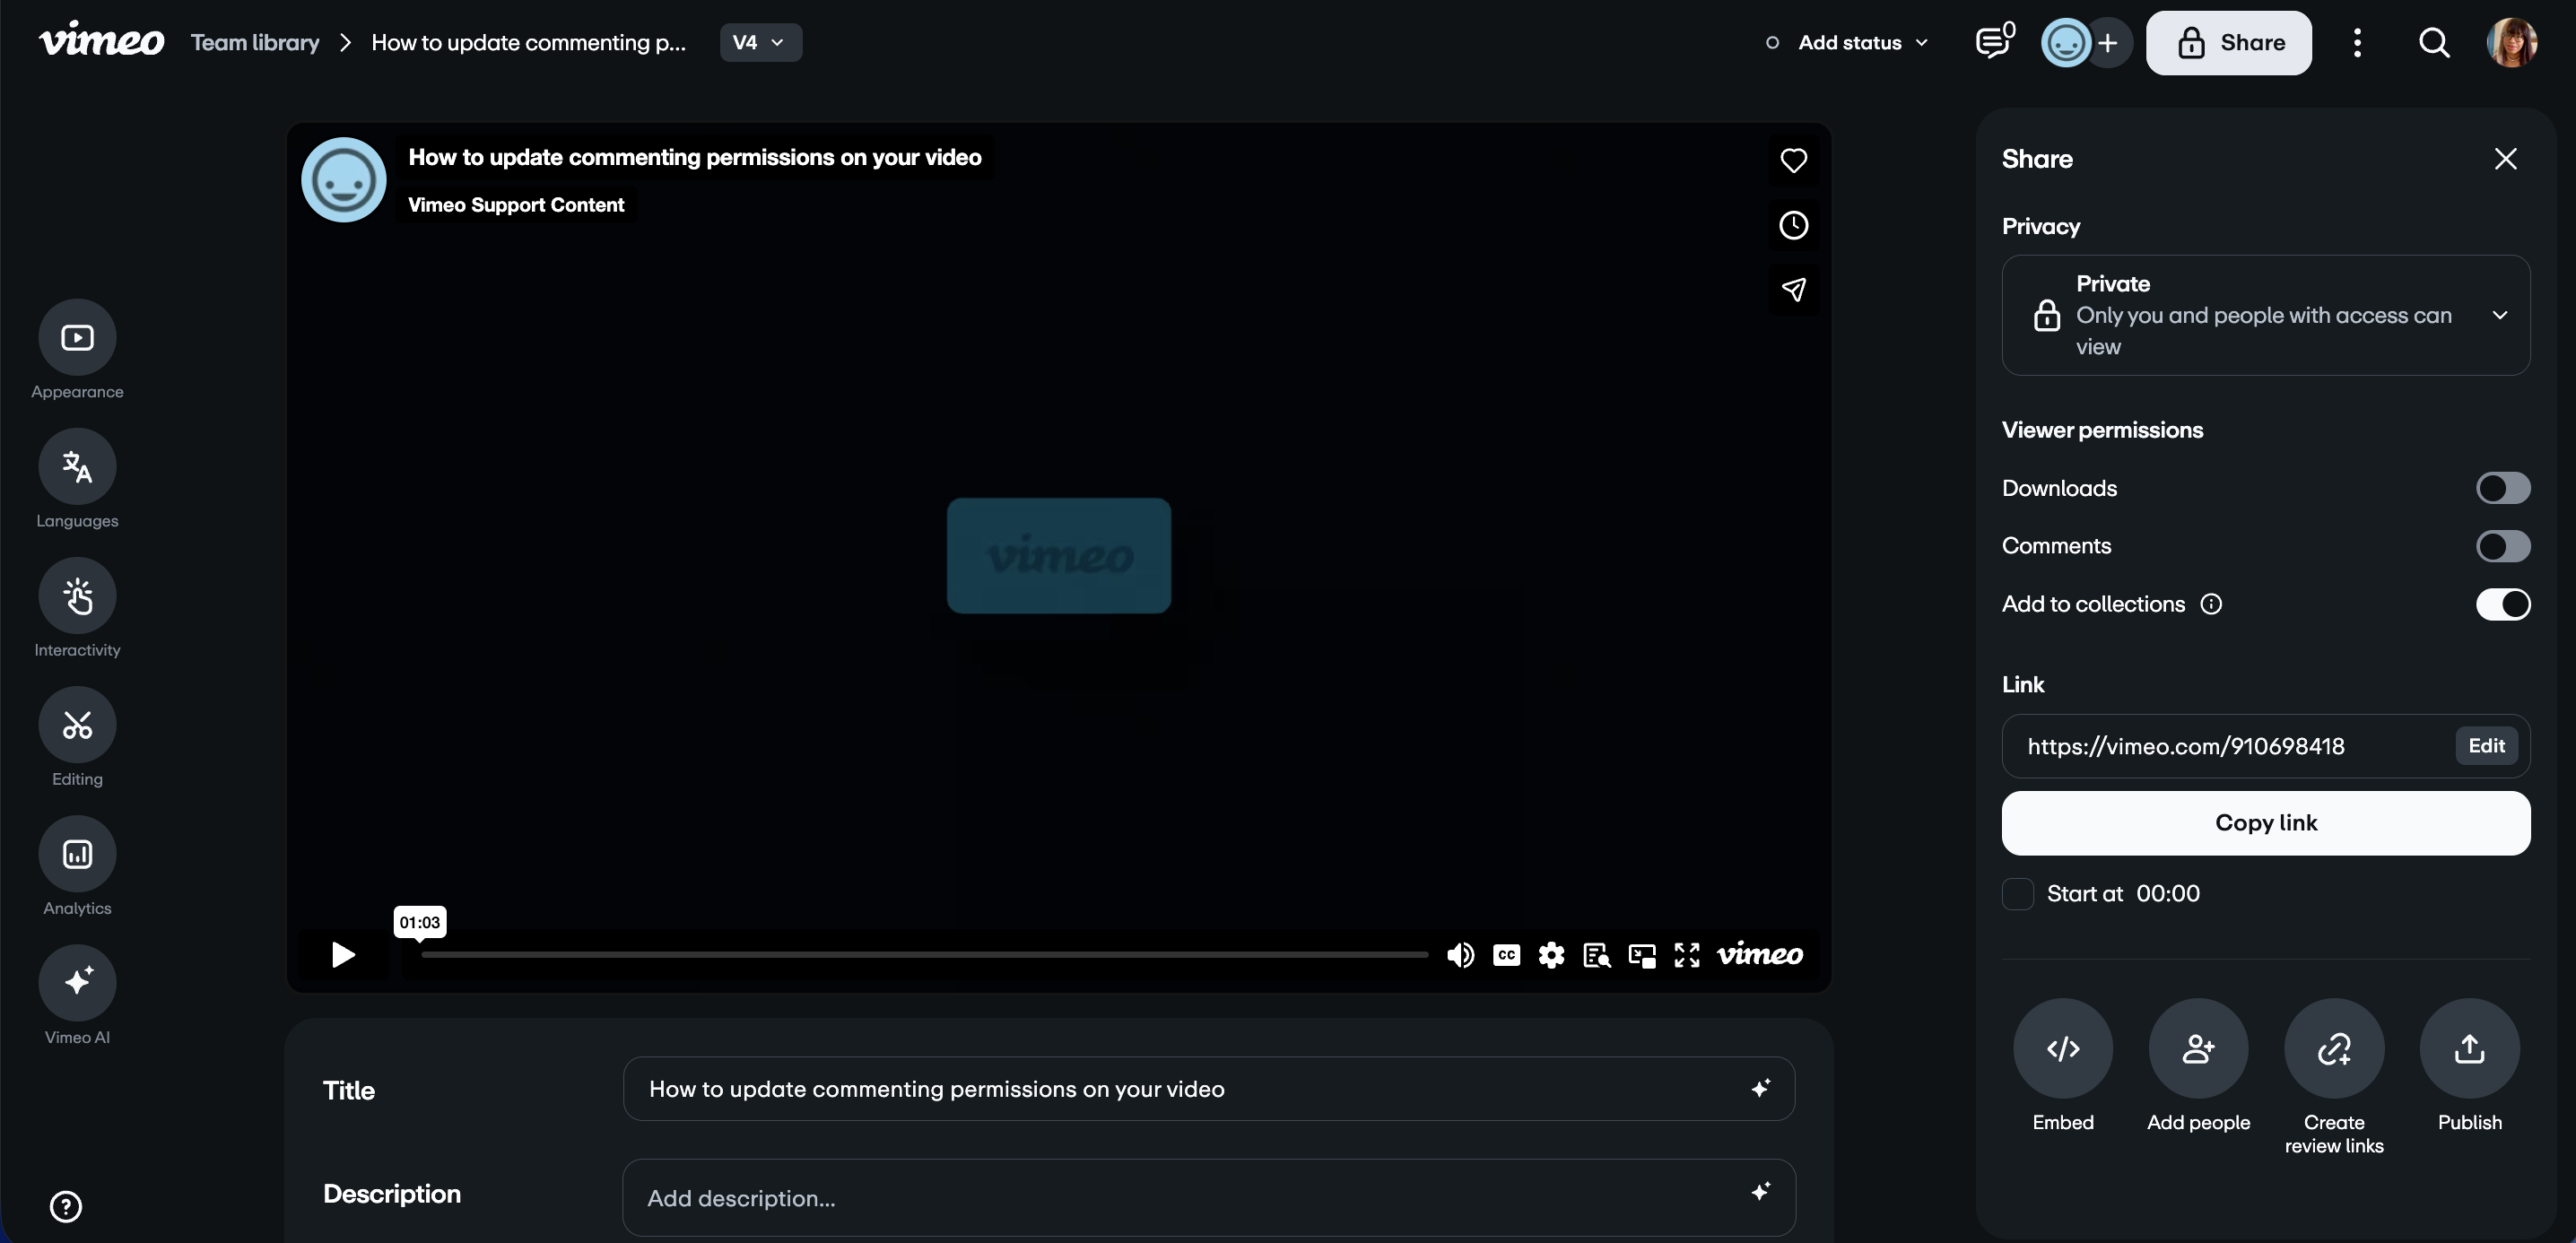This screenshot has width=2576, height=1243.
Task: Open the V4 version dropdown
Action: [760, 42]
